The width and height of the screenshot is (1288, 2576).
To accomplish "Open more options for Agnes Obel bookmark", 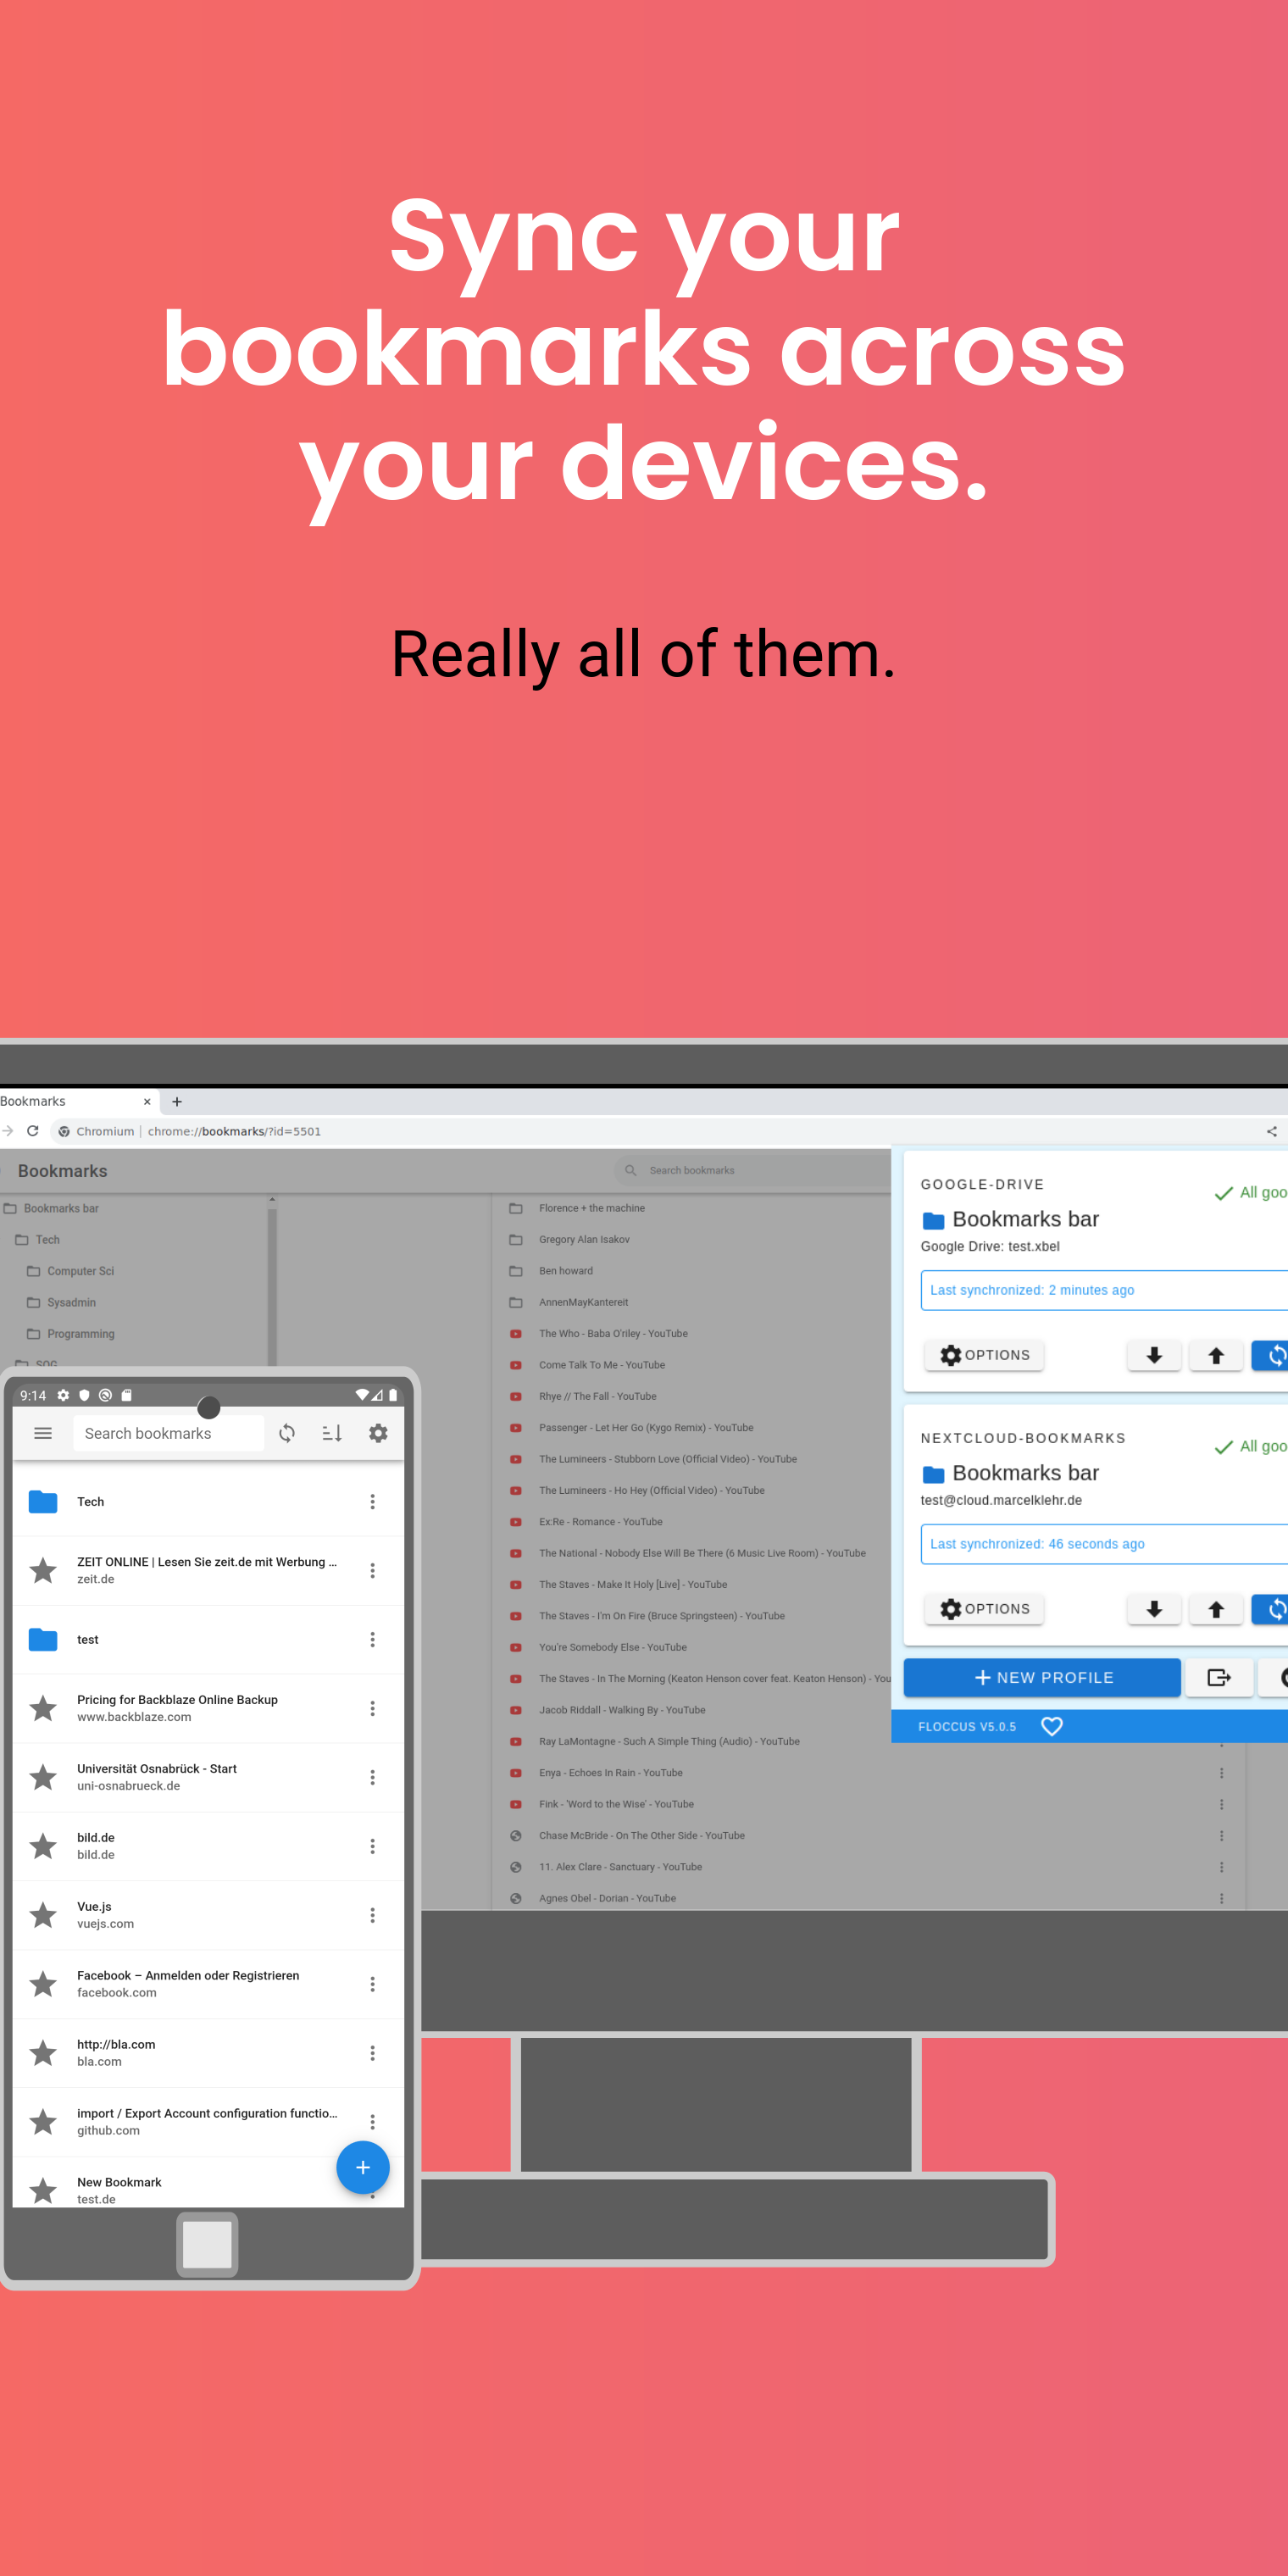I will click(x=1221, y=1898).
